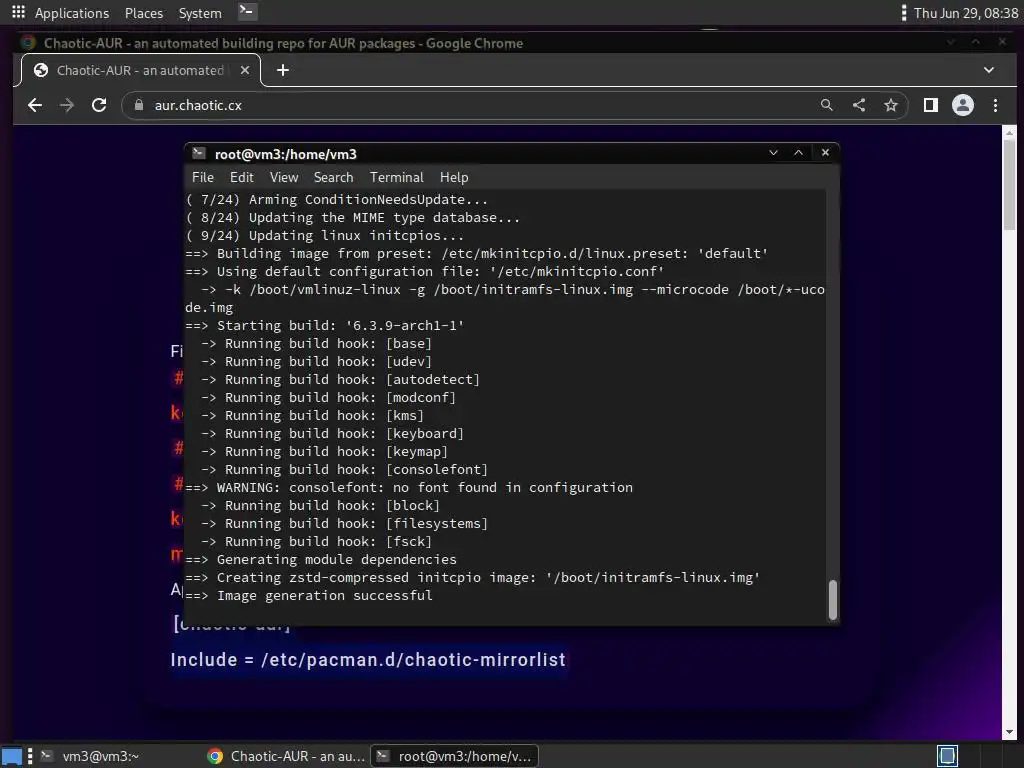
Task: Switch to Chaotic-AUR Chrome taskbar entry
Action: [x=286, y=756]
